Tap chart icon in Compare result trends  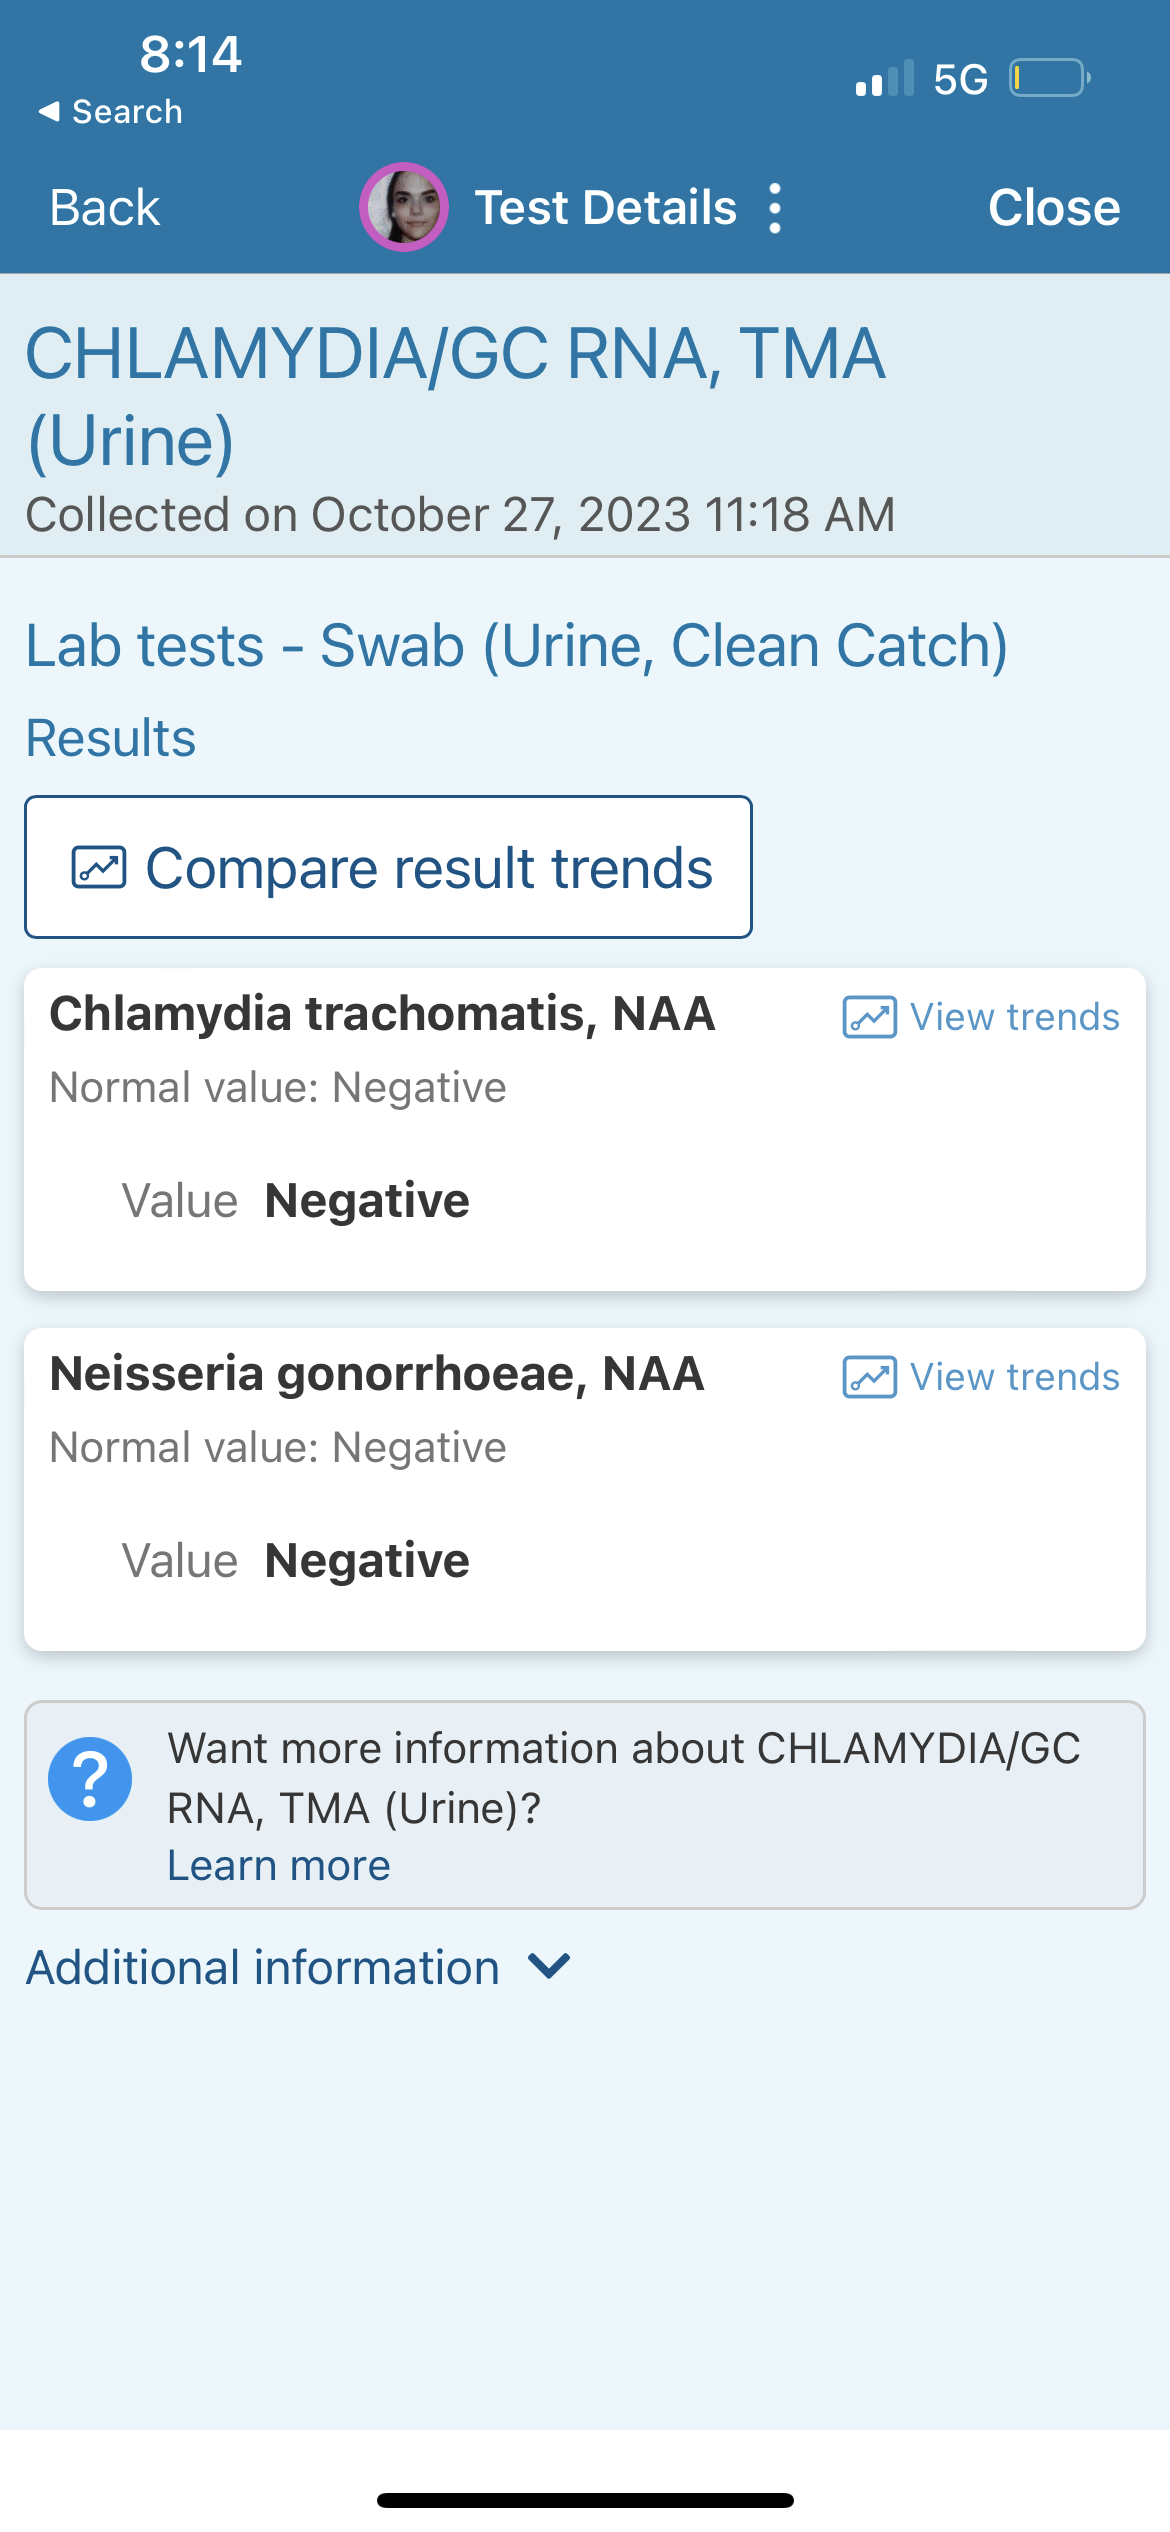coord(99,867)
